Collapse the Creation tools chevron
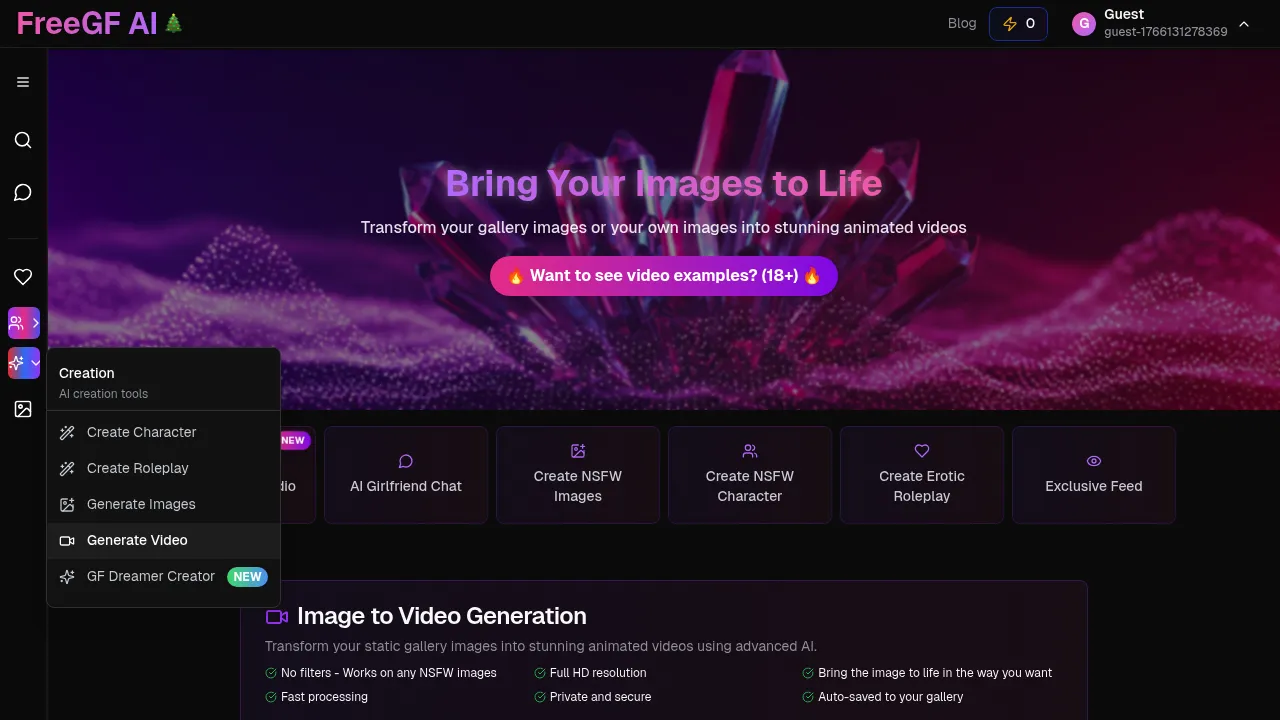 36,363
